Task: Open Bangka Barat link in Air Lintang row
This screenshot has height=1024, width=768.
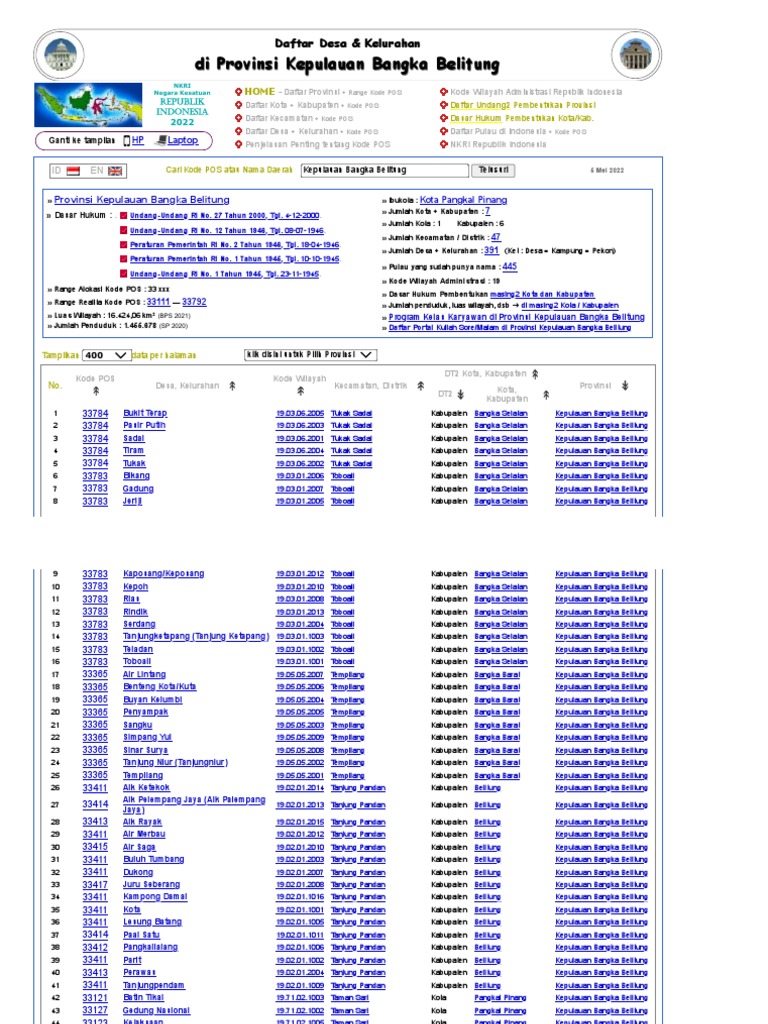Action: click(497, 675)
